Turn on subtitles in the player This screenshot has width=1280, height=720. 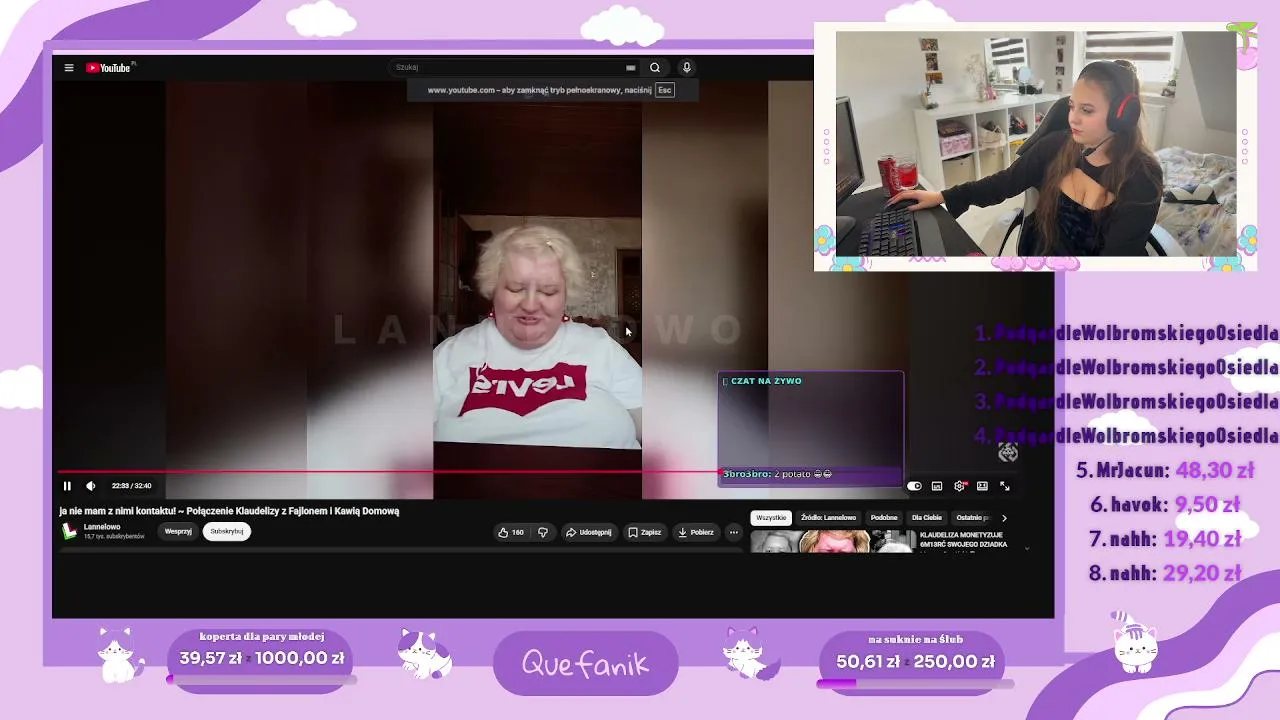click(937, 486)
